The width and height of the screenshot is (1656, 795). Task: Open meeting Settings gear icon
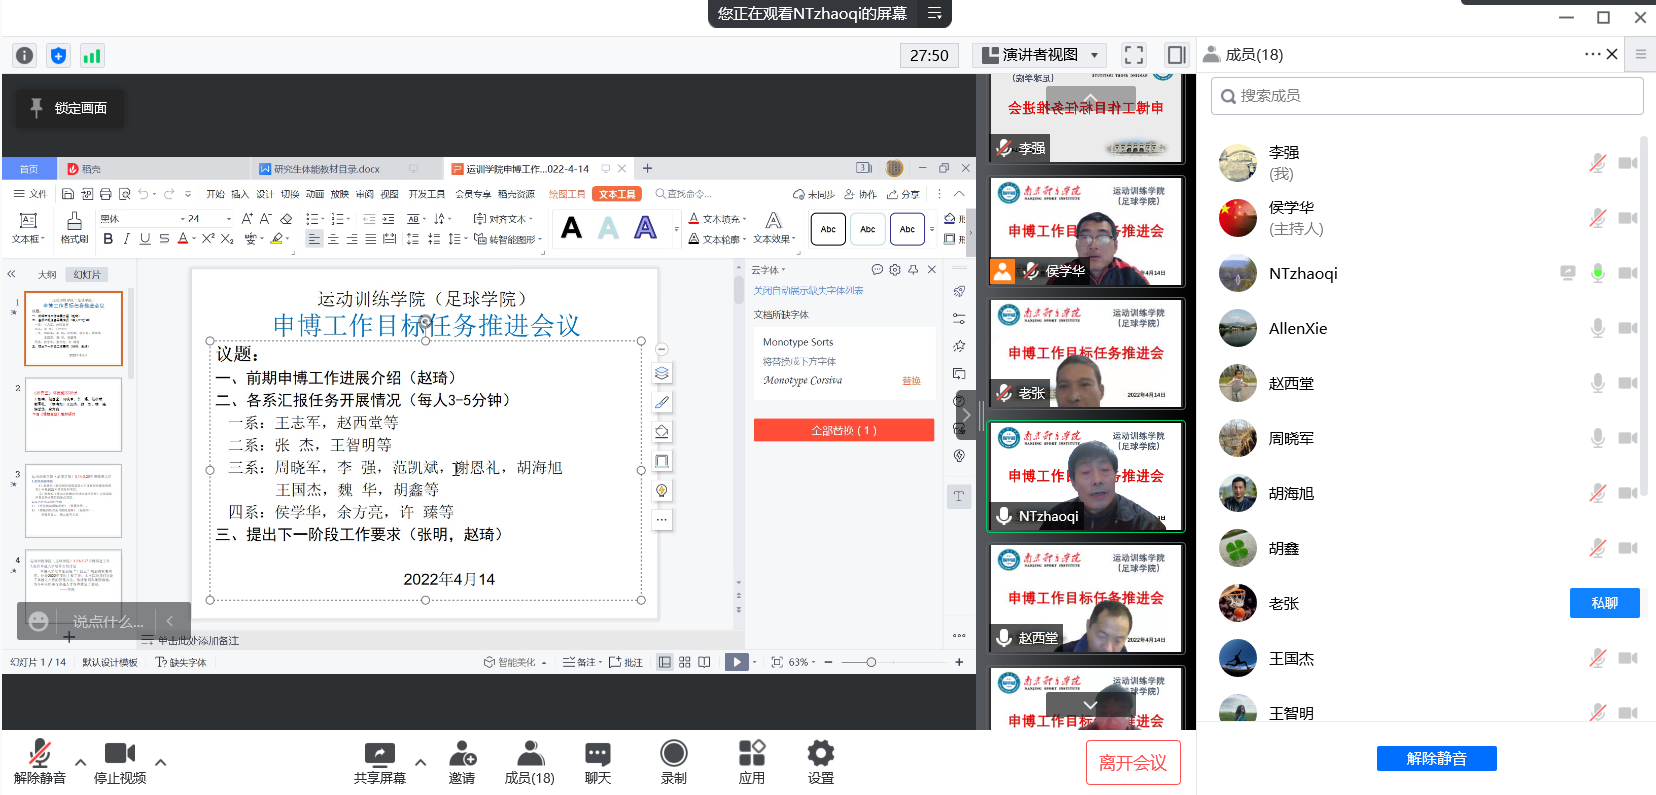[820, 755]
